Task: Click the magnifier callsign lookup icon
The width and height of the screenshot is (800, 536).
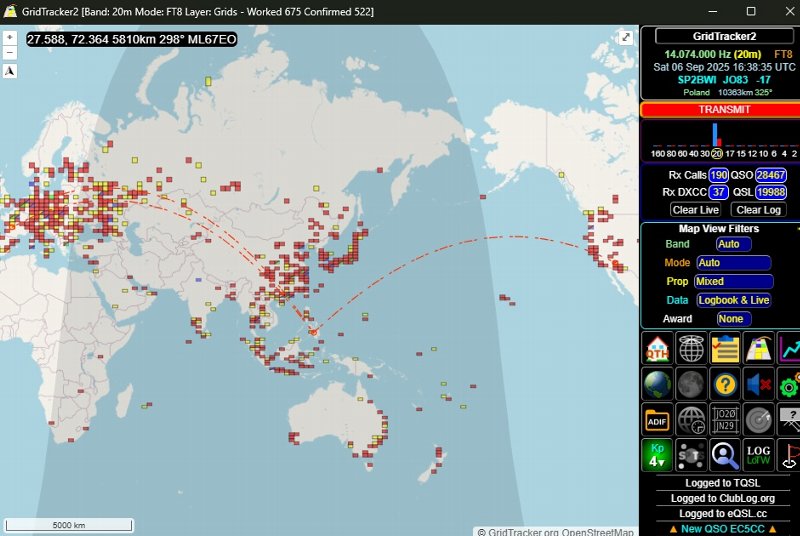Action: 725,455
